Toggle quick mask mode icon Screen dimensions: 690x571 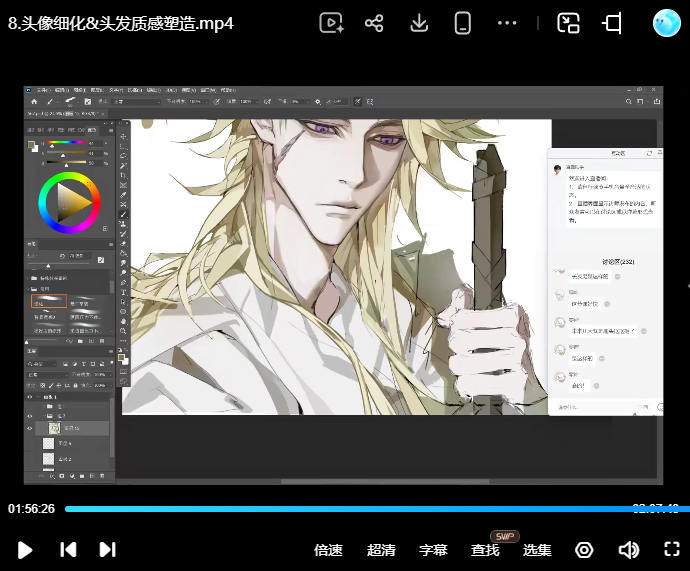pyautogui.click(x=124, y=372)
